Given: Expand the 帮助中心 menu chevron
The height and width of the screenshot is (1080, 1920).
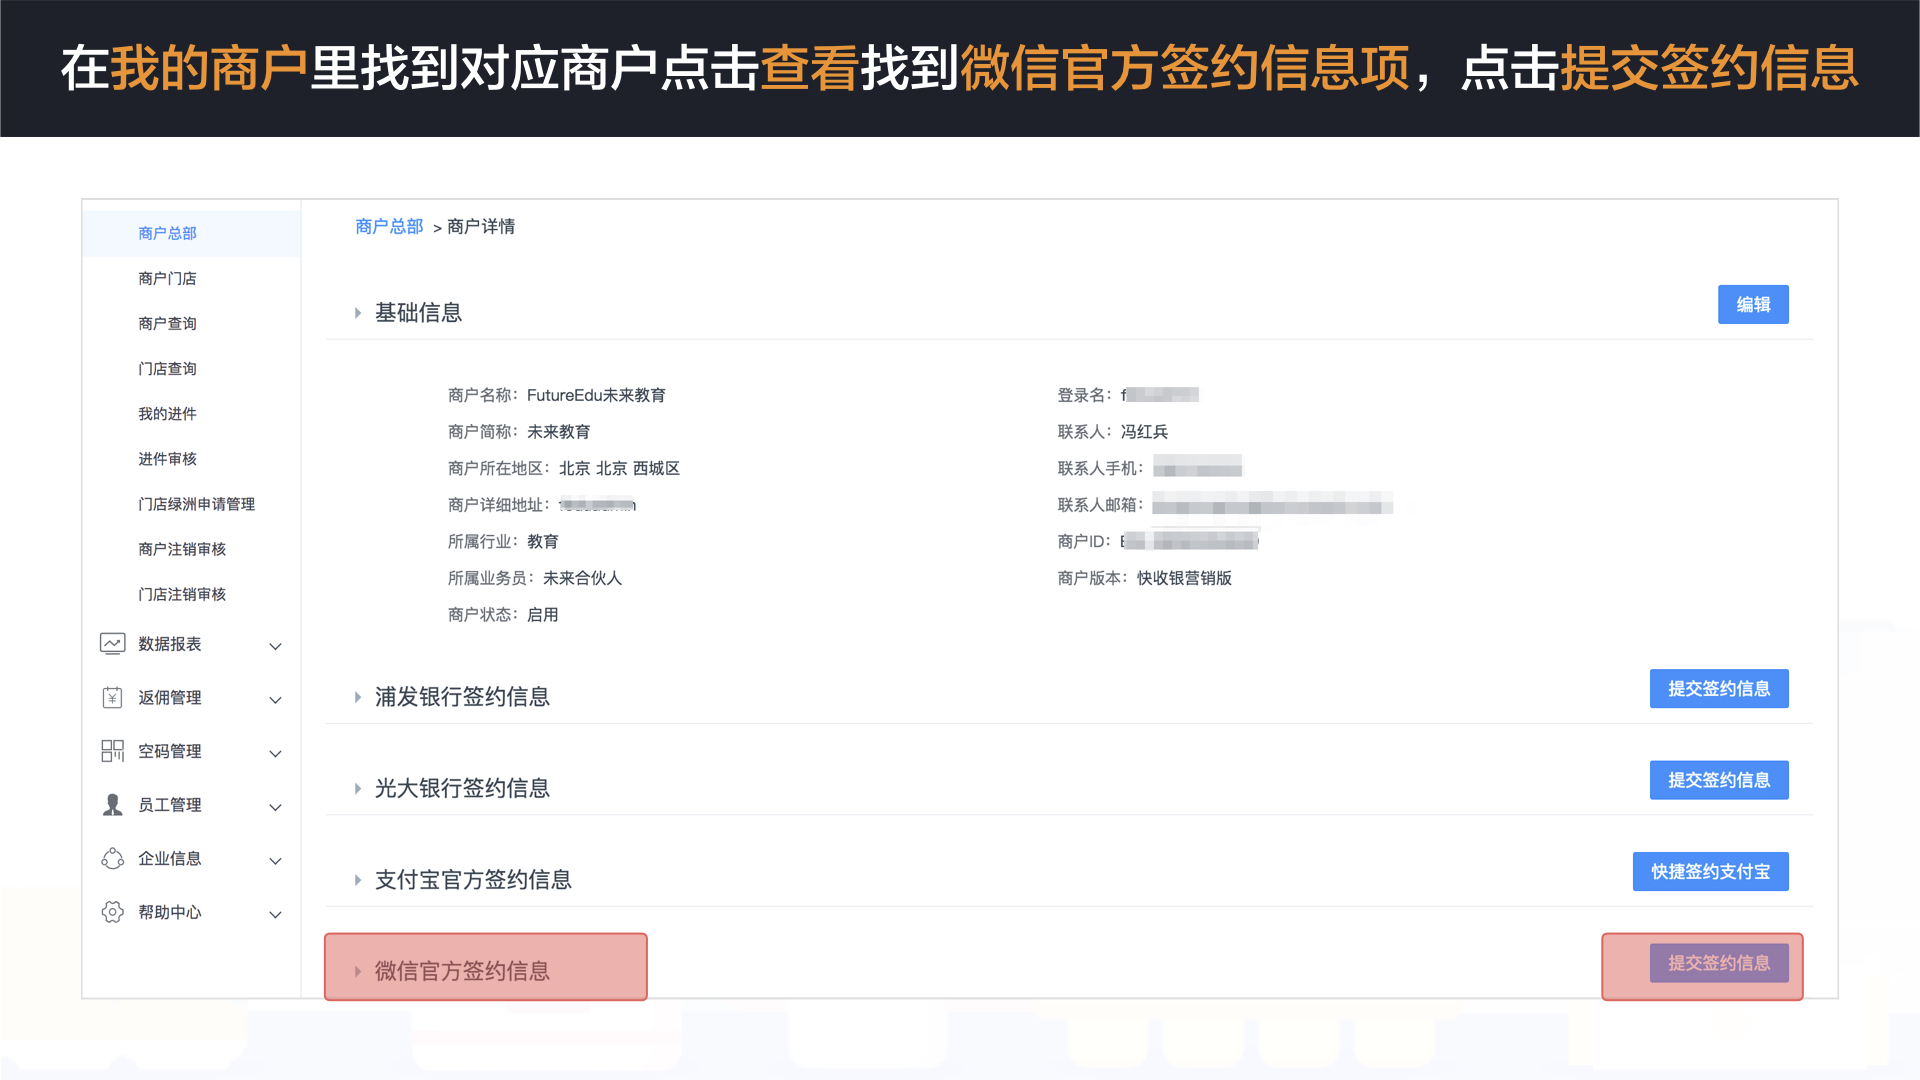Looking at the screenshot, I should tap(275, 914).
